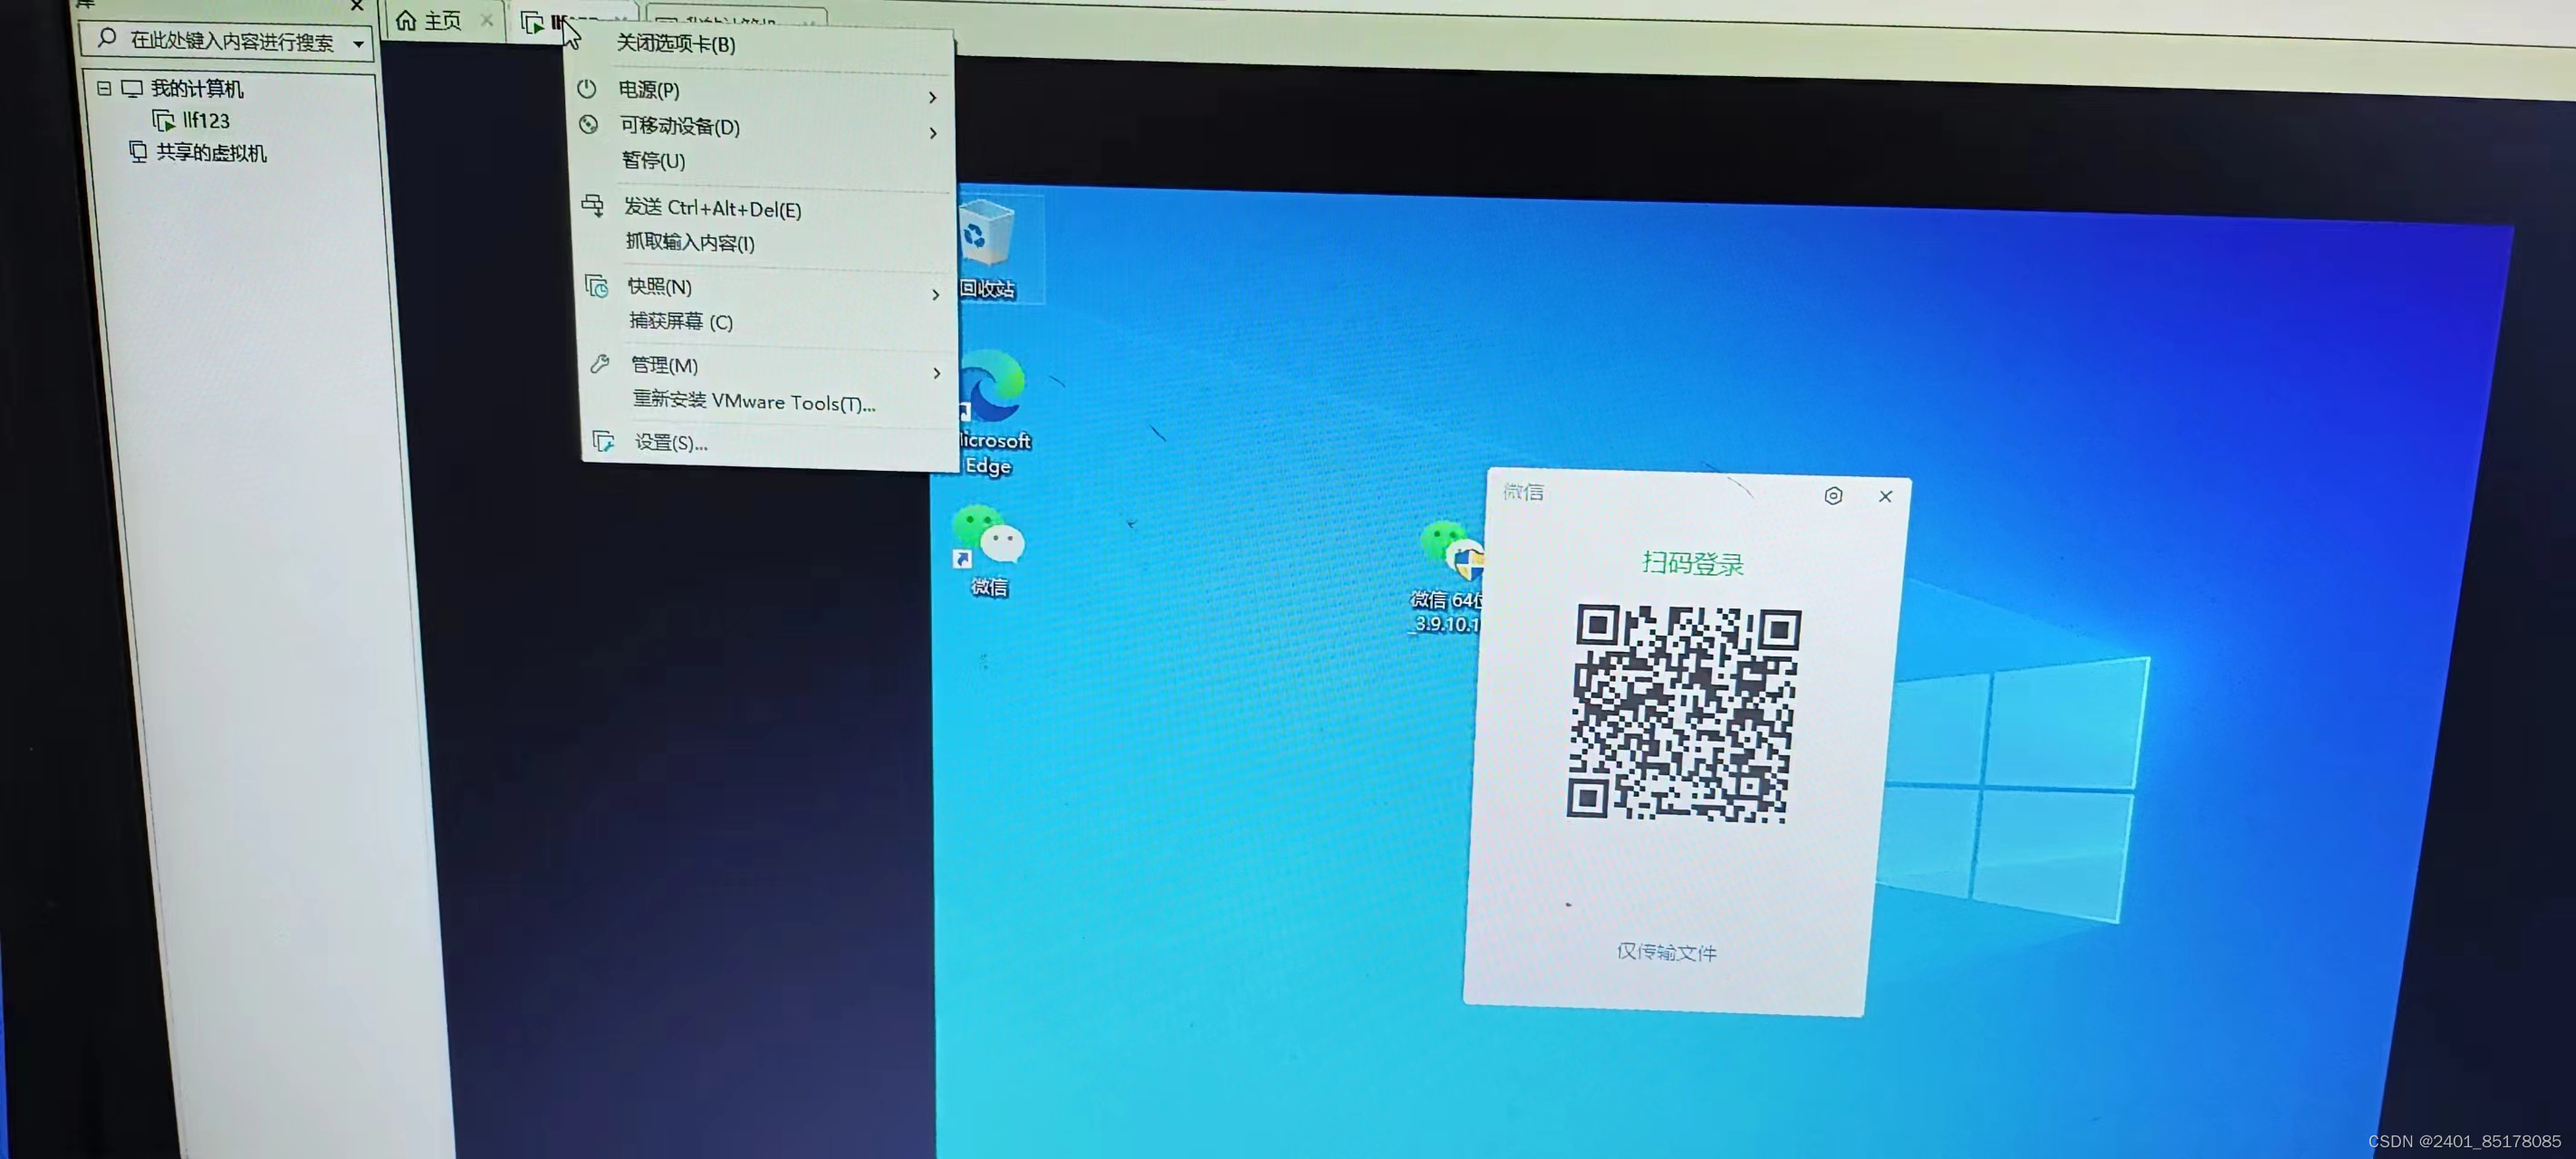Image resolution: width=2576 pixels, height=1159 pixels.
Task: Click the home icon on the 主页 tab
Action: 406,20
